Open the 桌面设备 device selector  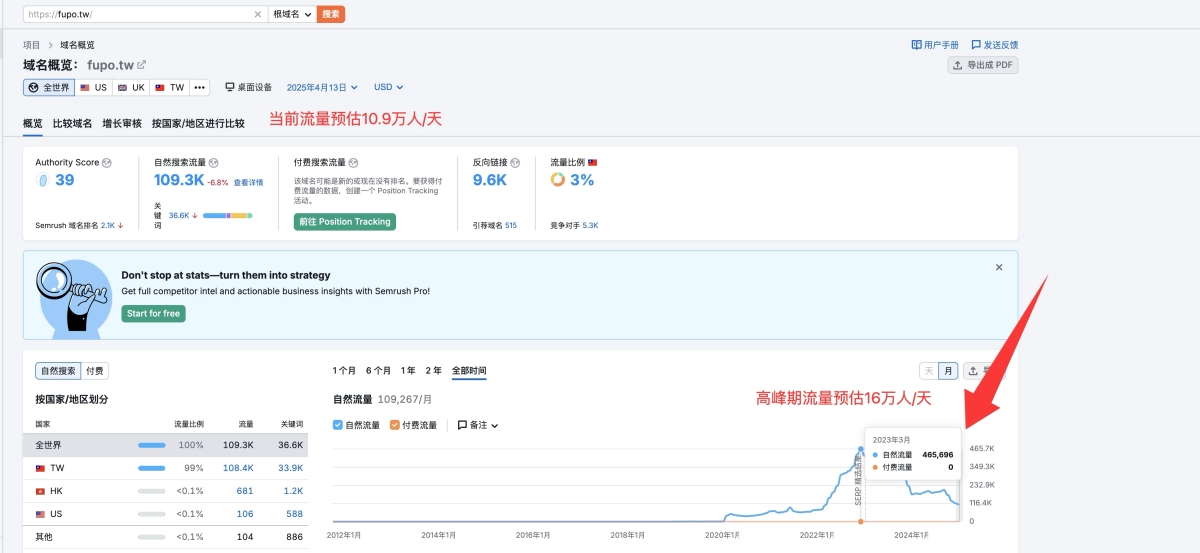(248, 87)
